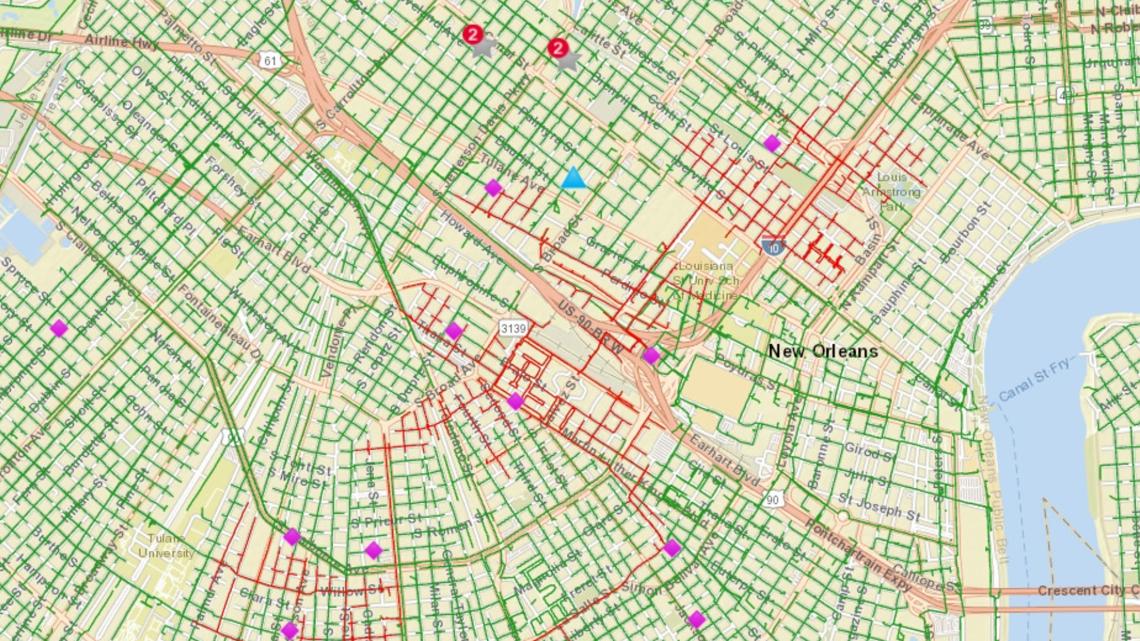This screenshot has height=641, width=1140.
Task: Click the Martin Luther King label
Action: pos(613,459)
